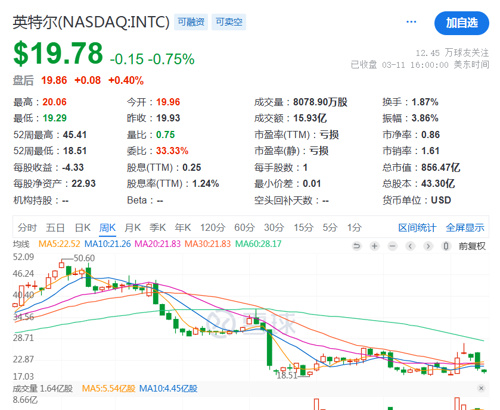Switch to the 15分 chart tab
The height and width of the screenshot is (410, 500).
tap(303, 228)
